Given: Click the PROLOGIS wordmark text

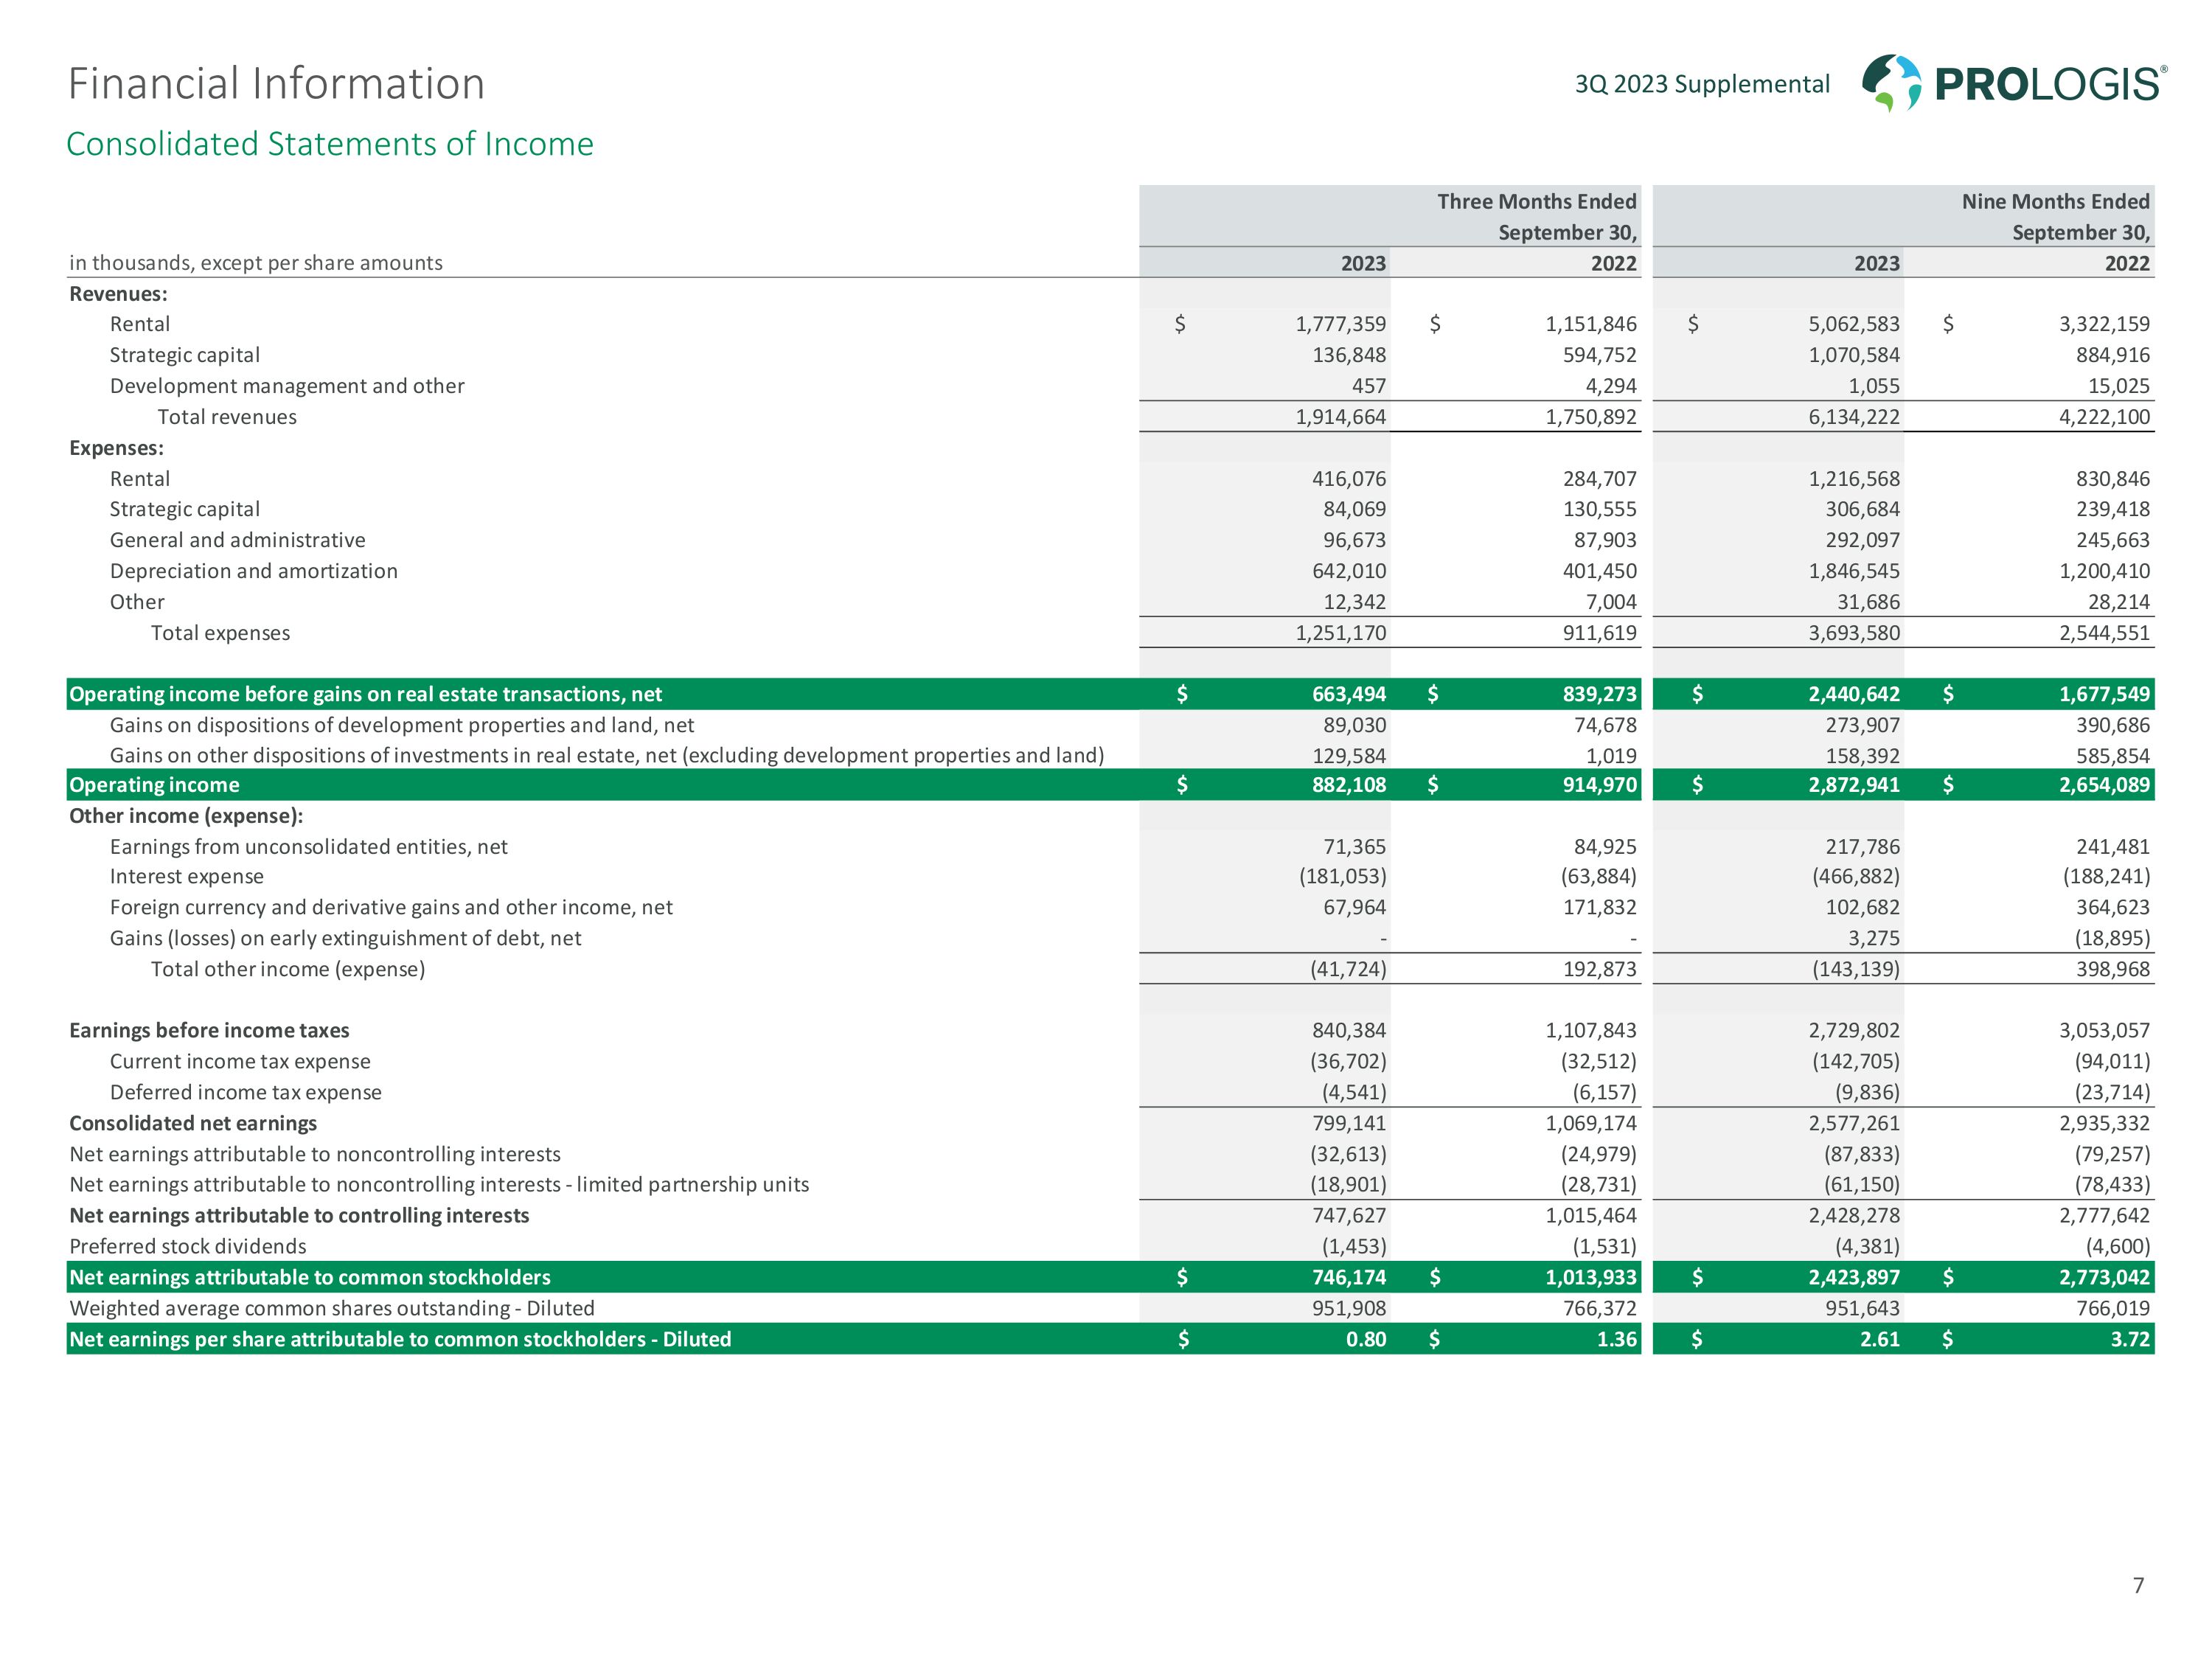Looking at the screenshot, I should point(2050,84).
